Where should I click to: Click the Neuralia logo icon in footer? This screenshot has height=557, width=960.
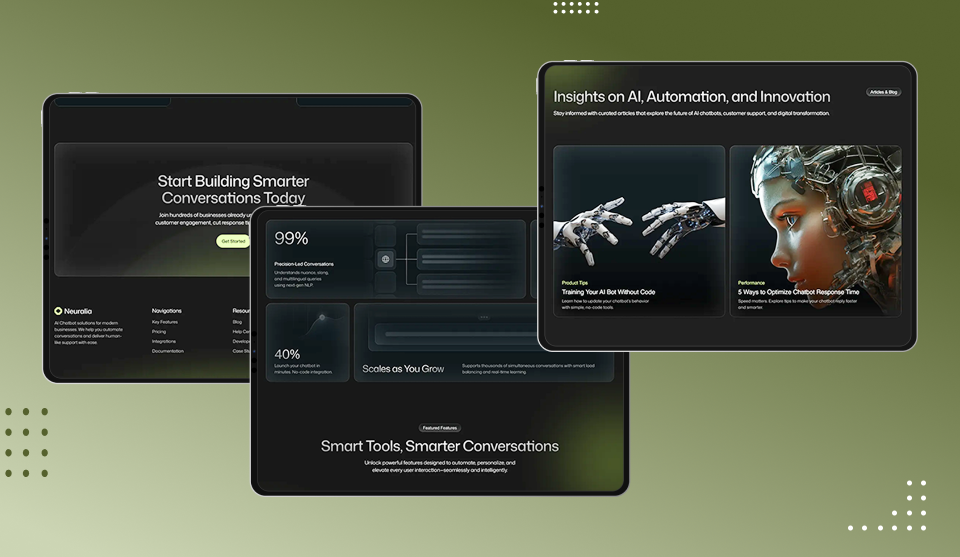58,311
